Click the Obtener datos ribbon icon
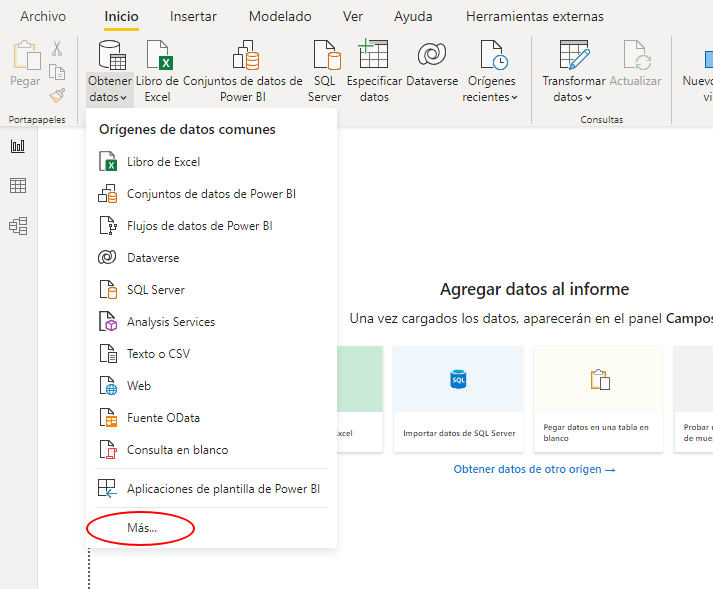 click(111, 55)
